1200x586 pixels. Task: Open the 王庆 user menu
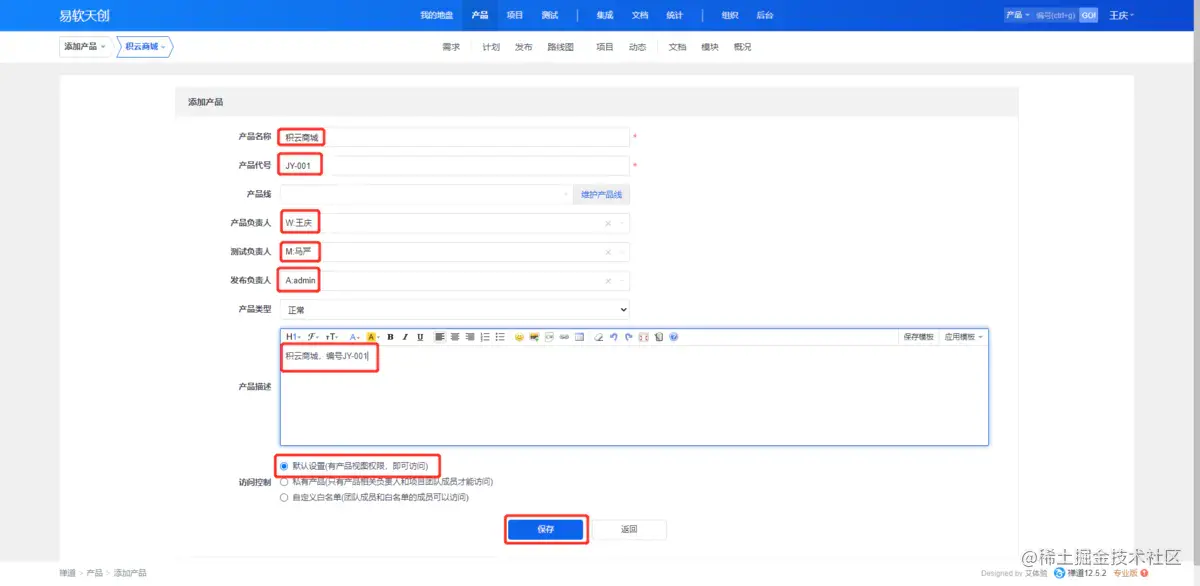click(x=1121, y=15)
